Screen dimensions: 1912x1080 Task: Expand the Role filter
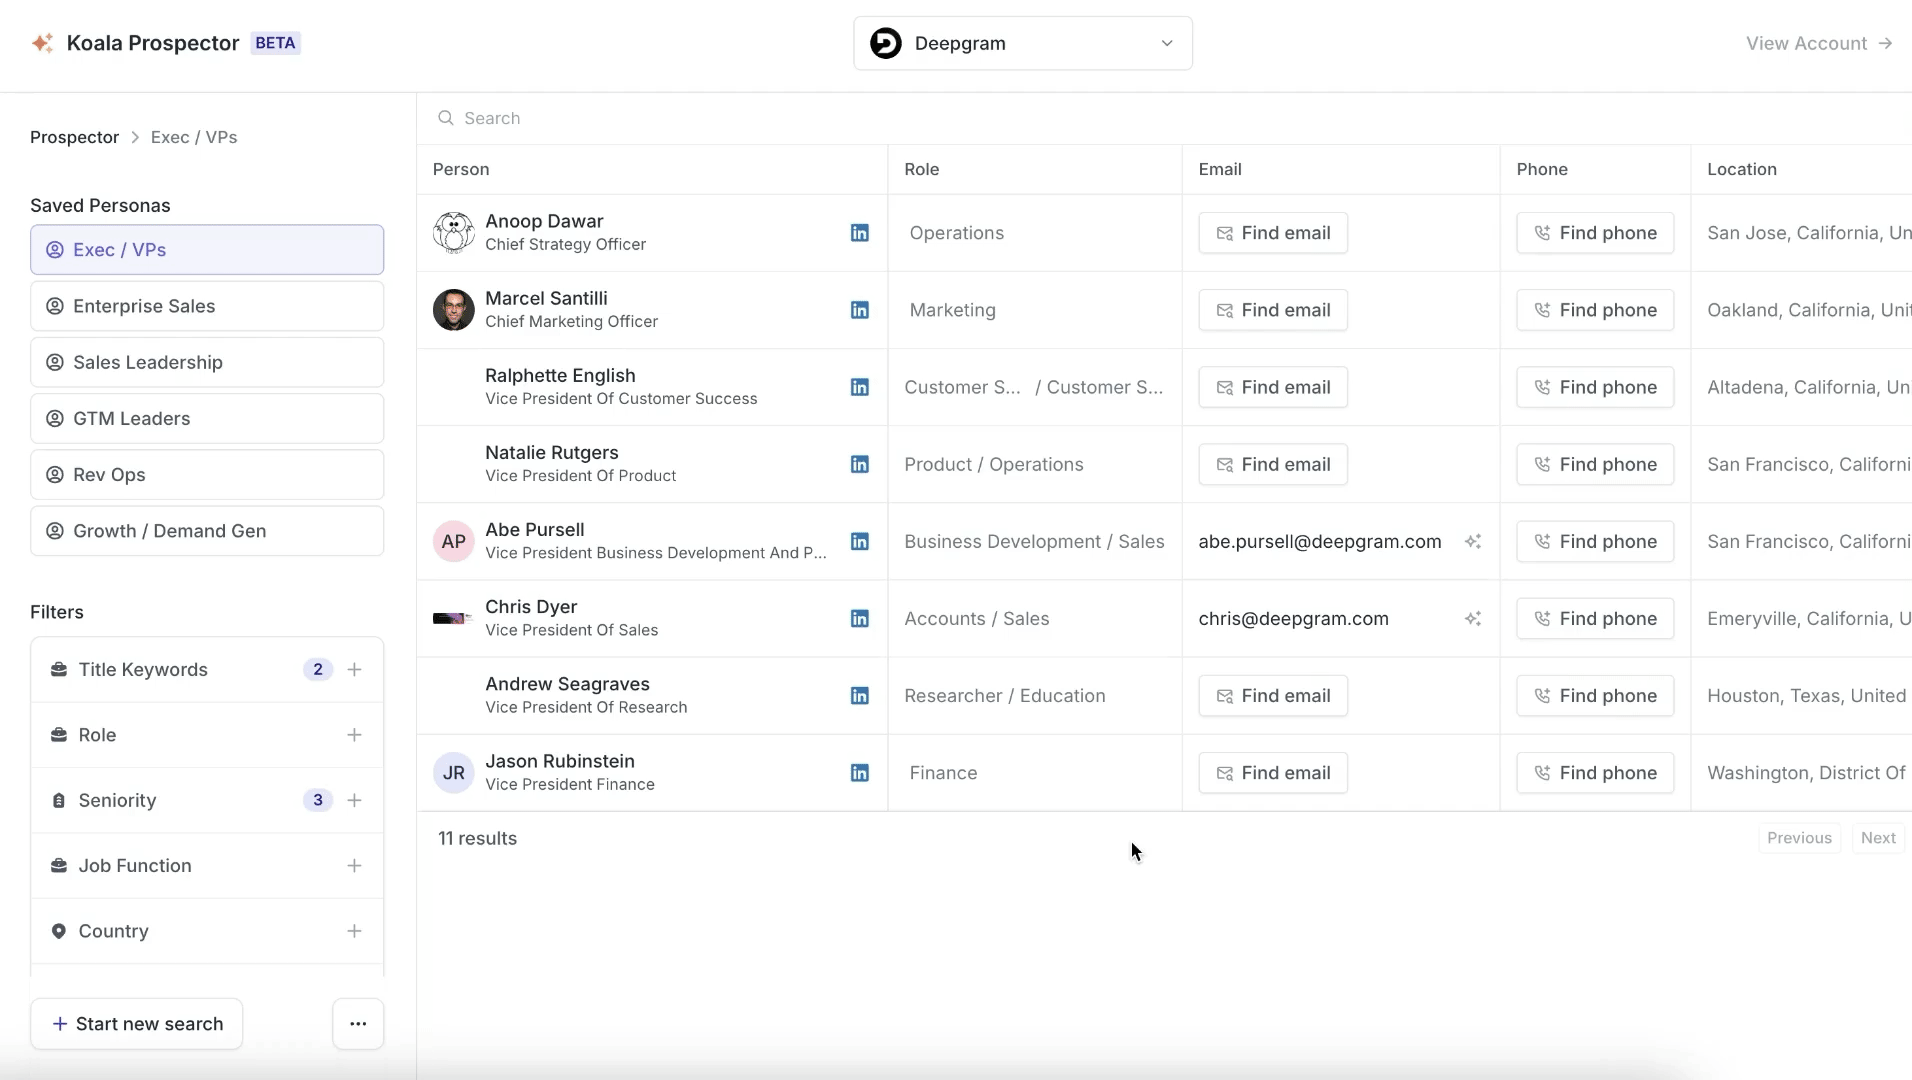pyautogui.click(x=207, y=735)
